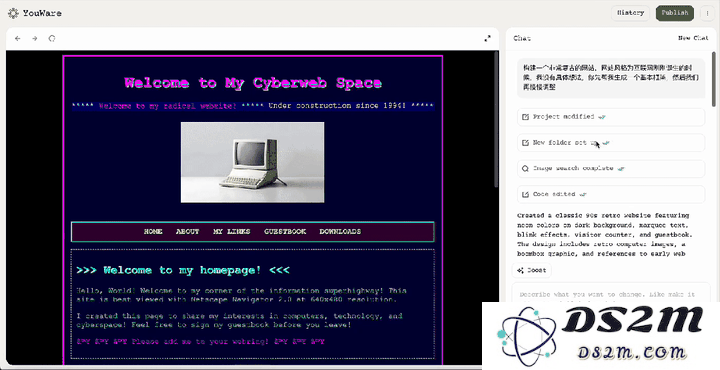Click the 'Please add me to your webring' text
The width and height of the screenshot is (720, 370).
click(201, 342)
